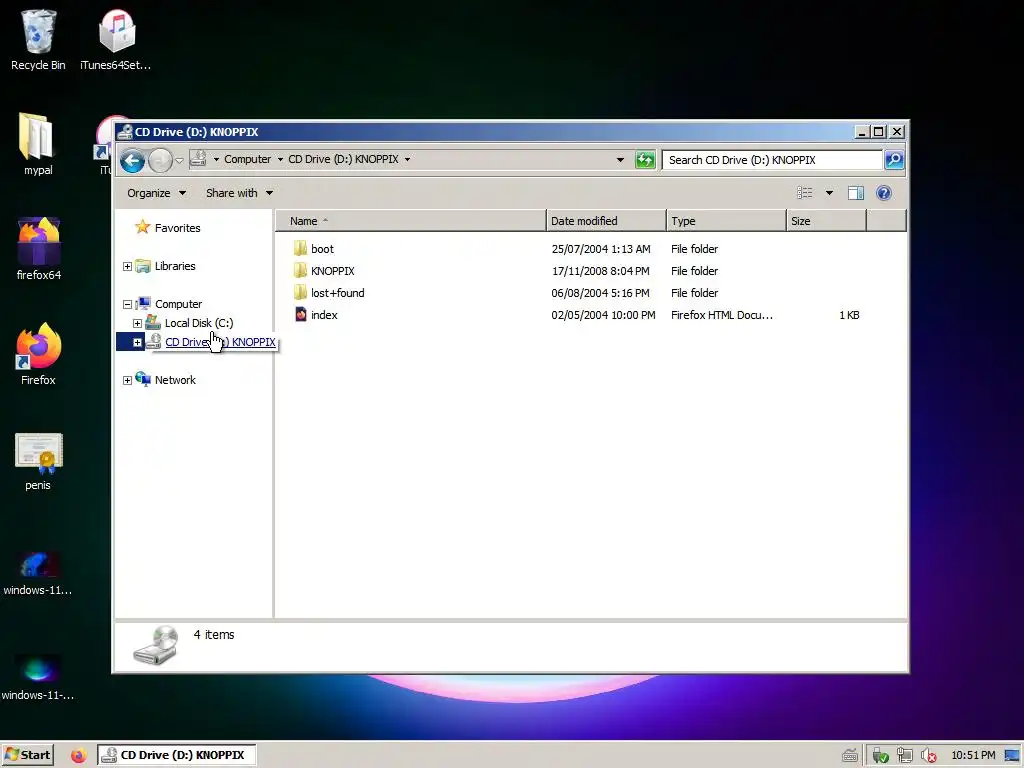Click the Change your view icon
Viewport: 1024px width, 768px height.
click(805, 193)
